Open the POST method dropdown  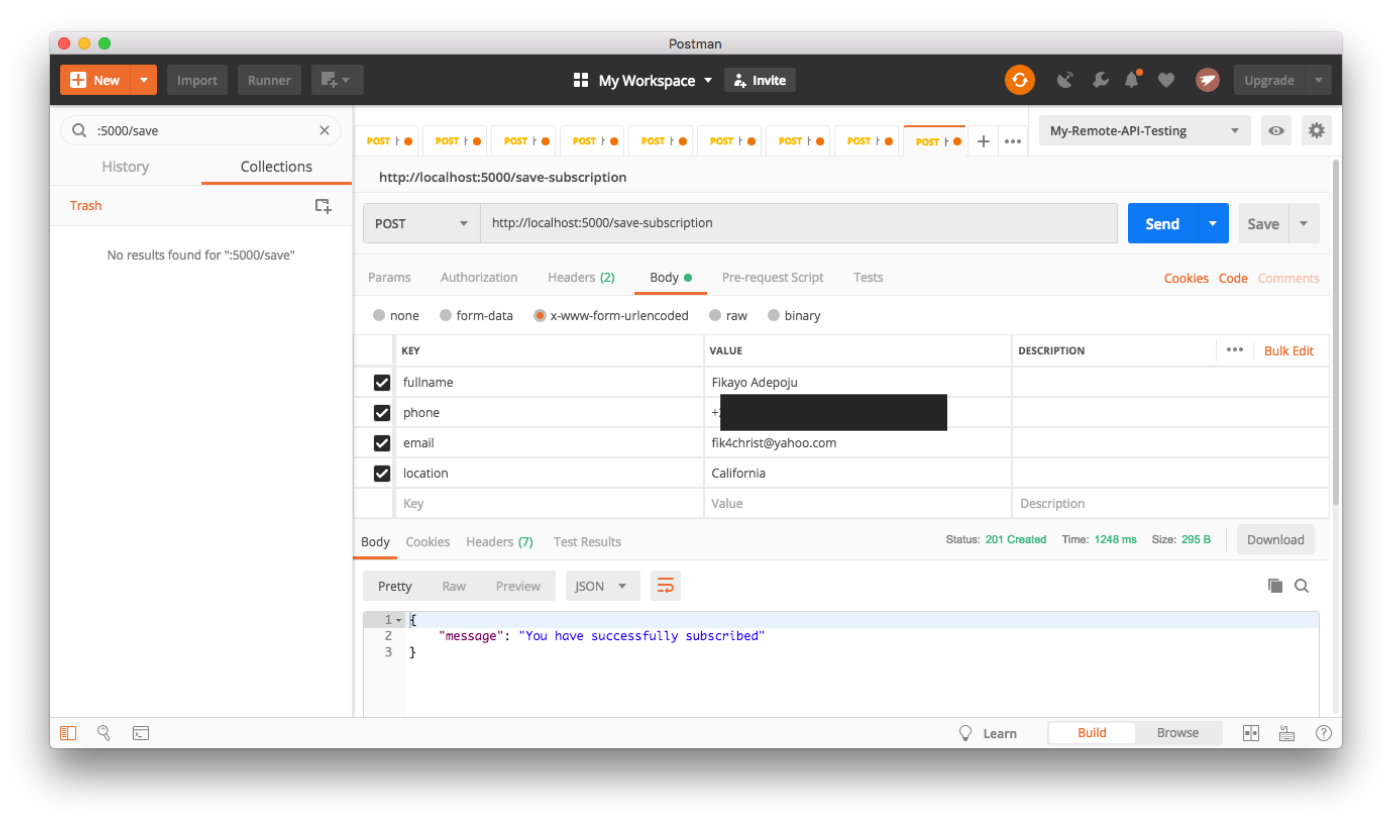pos(421,224)
